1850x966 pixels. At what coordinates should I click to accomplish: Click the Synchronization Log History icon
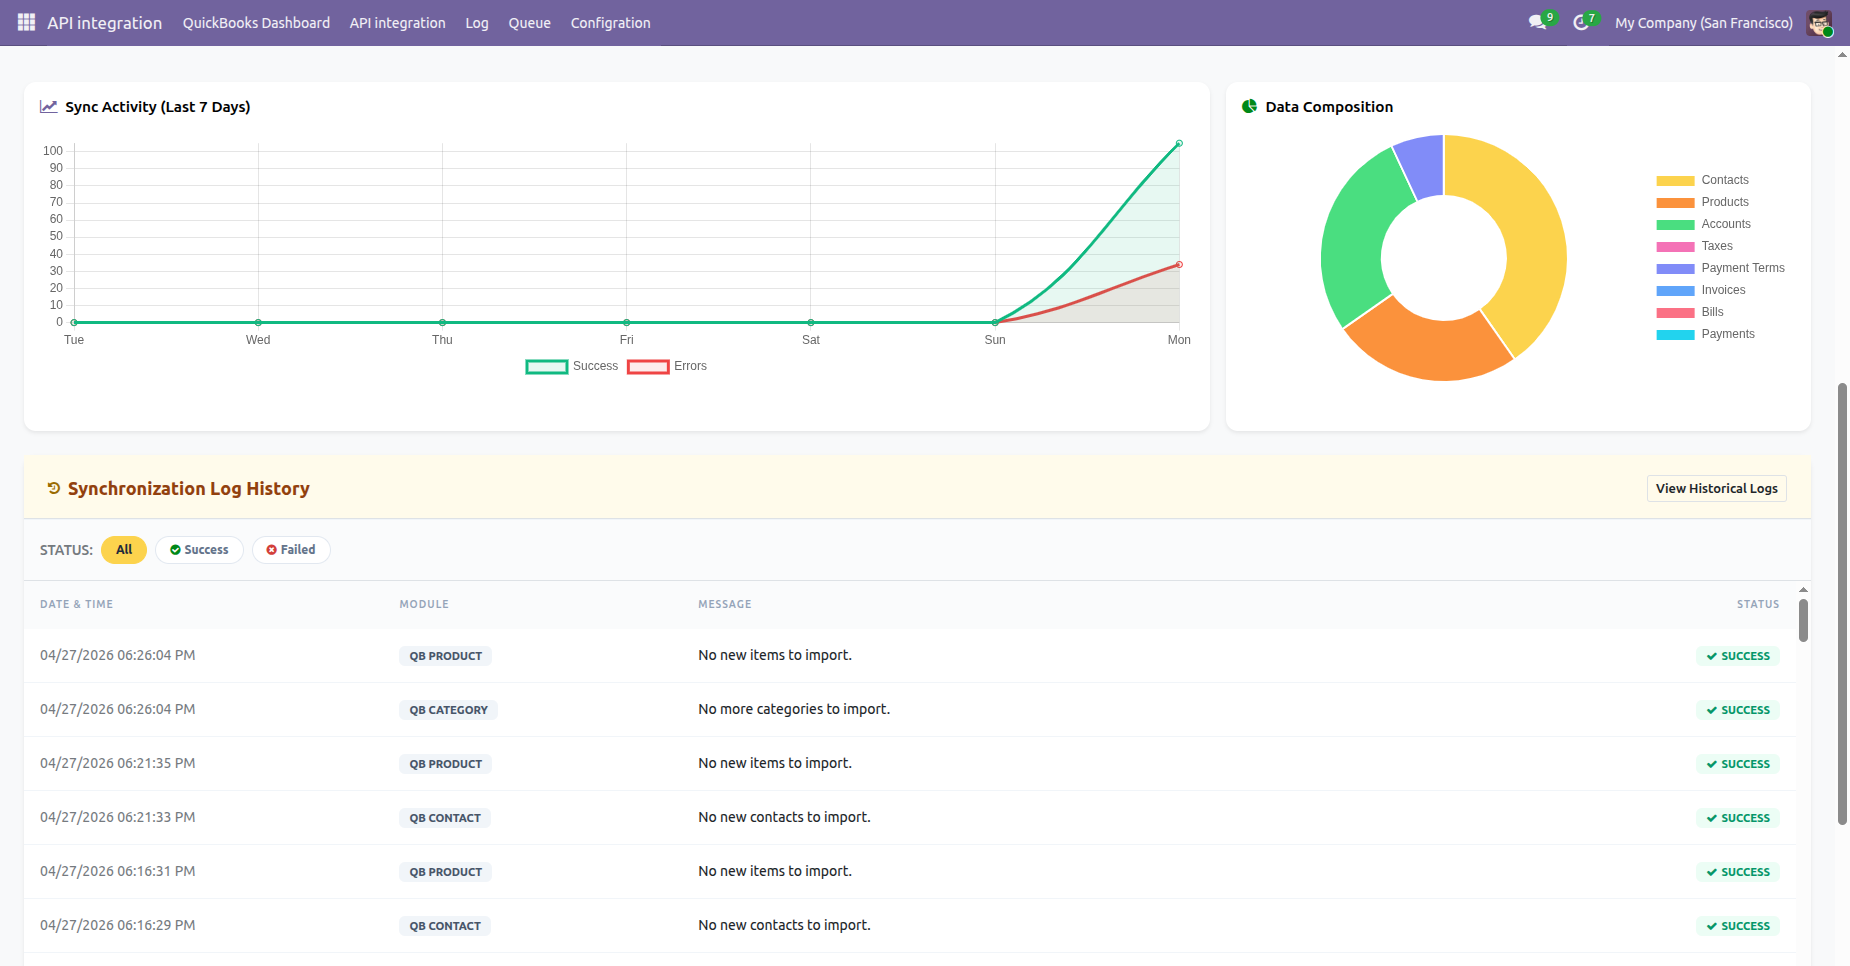(54, 488)
